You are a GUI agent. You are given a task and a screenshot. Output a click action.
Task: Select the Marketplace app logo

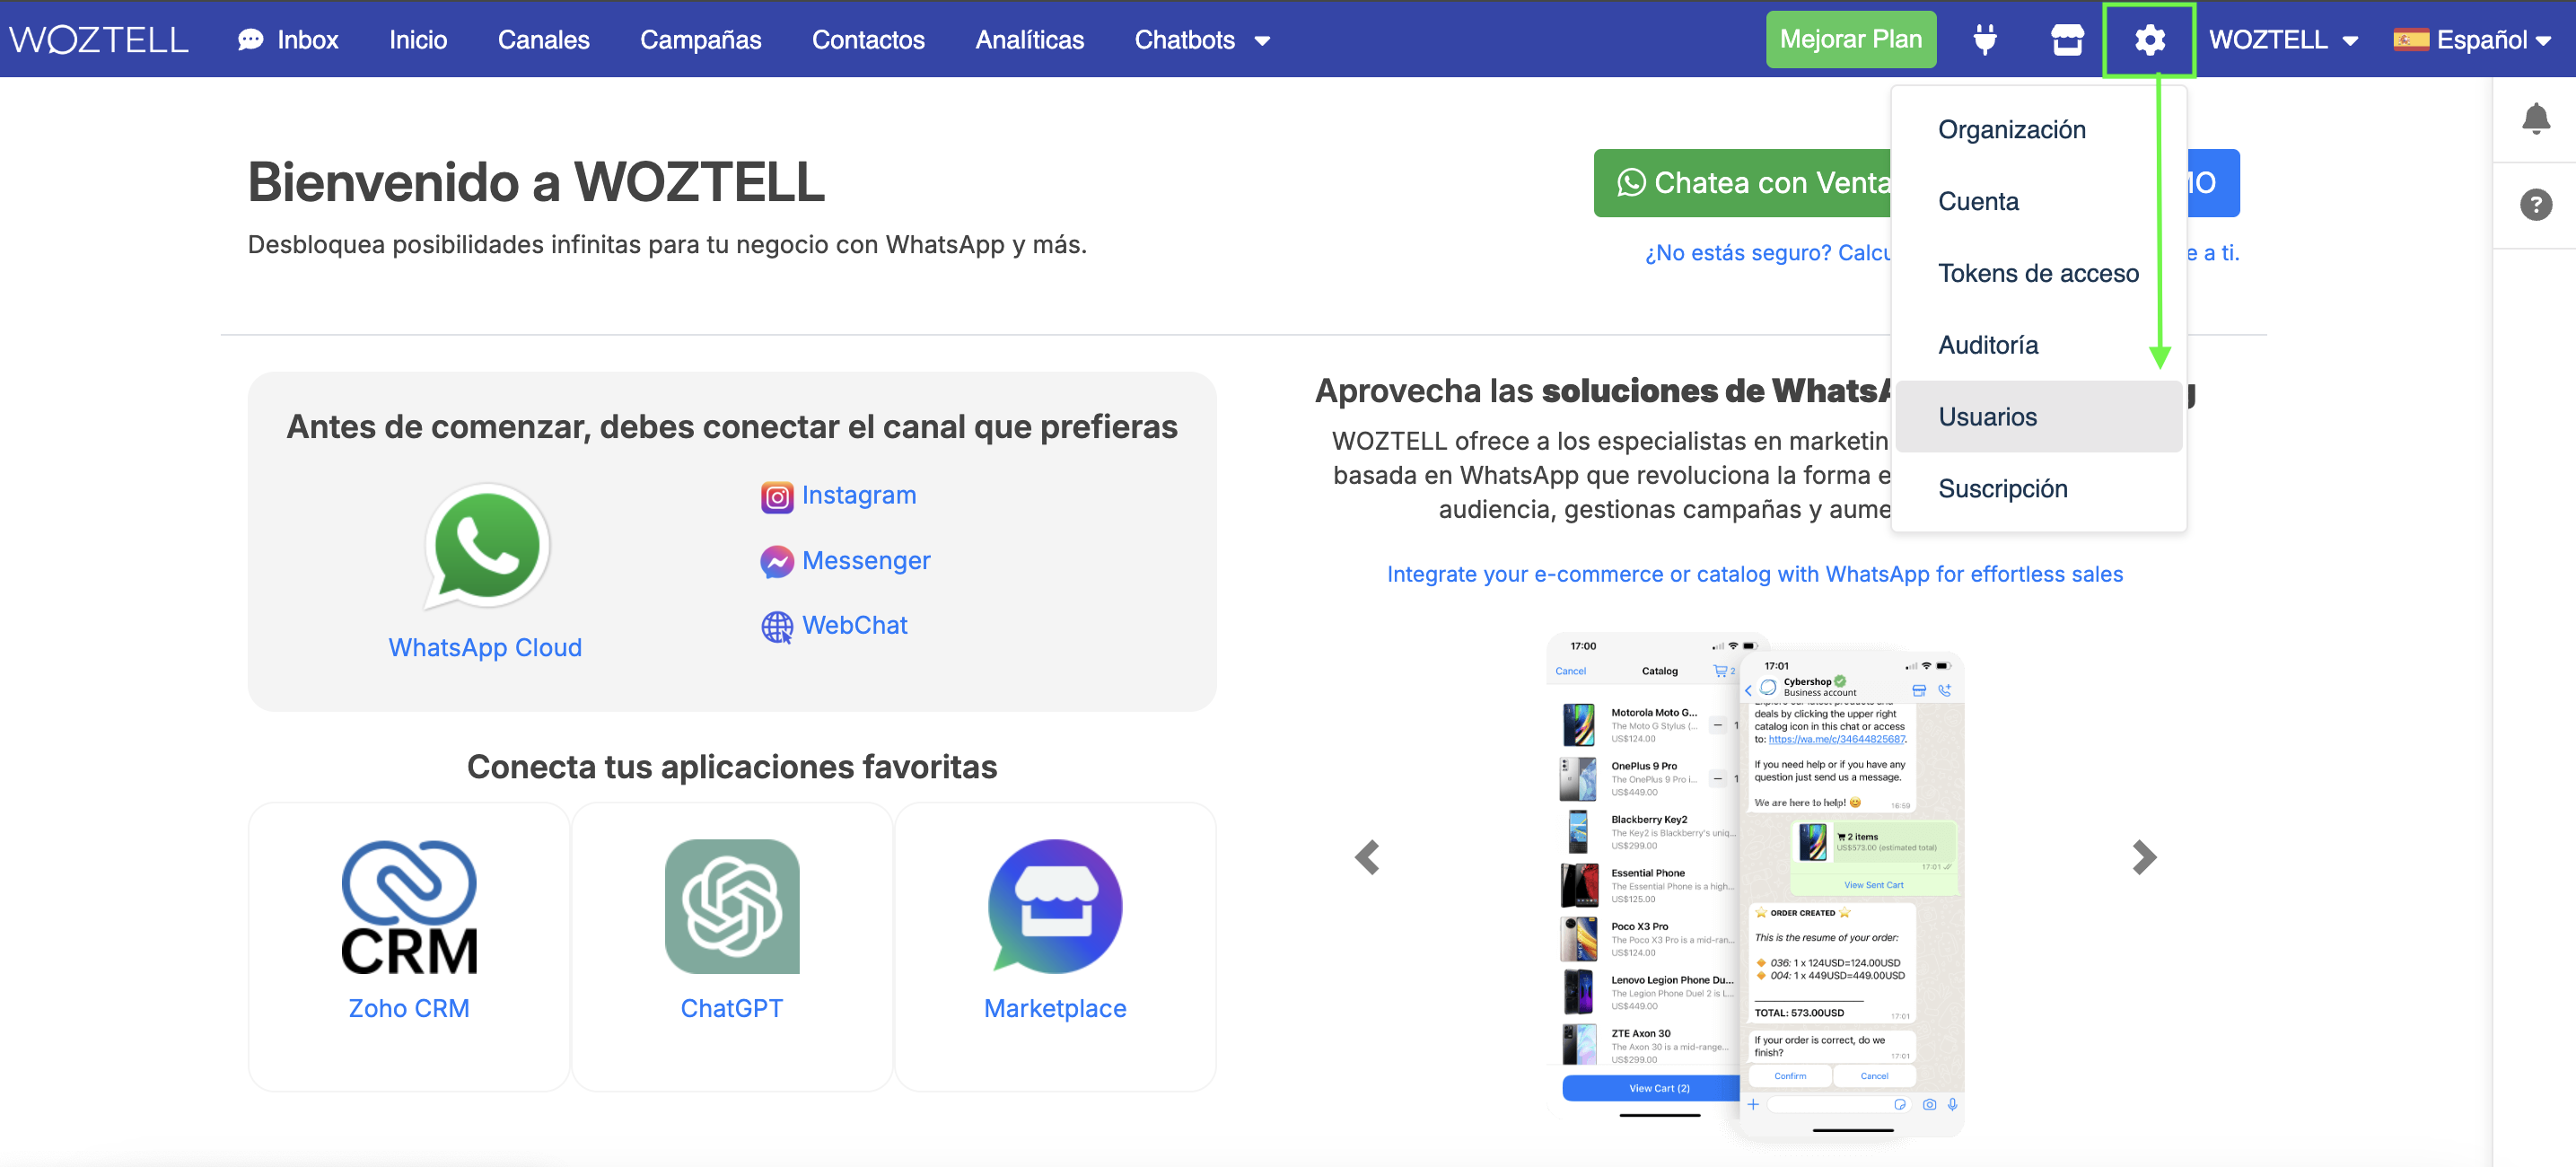tap(1055, 906)
